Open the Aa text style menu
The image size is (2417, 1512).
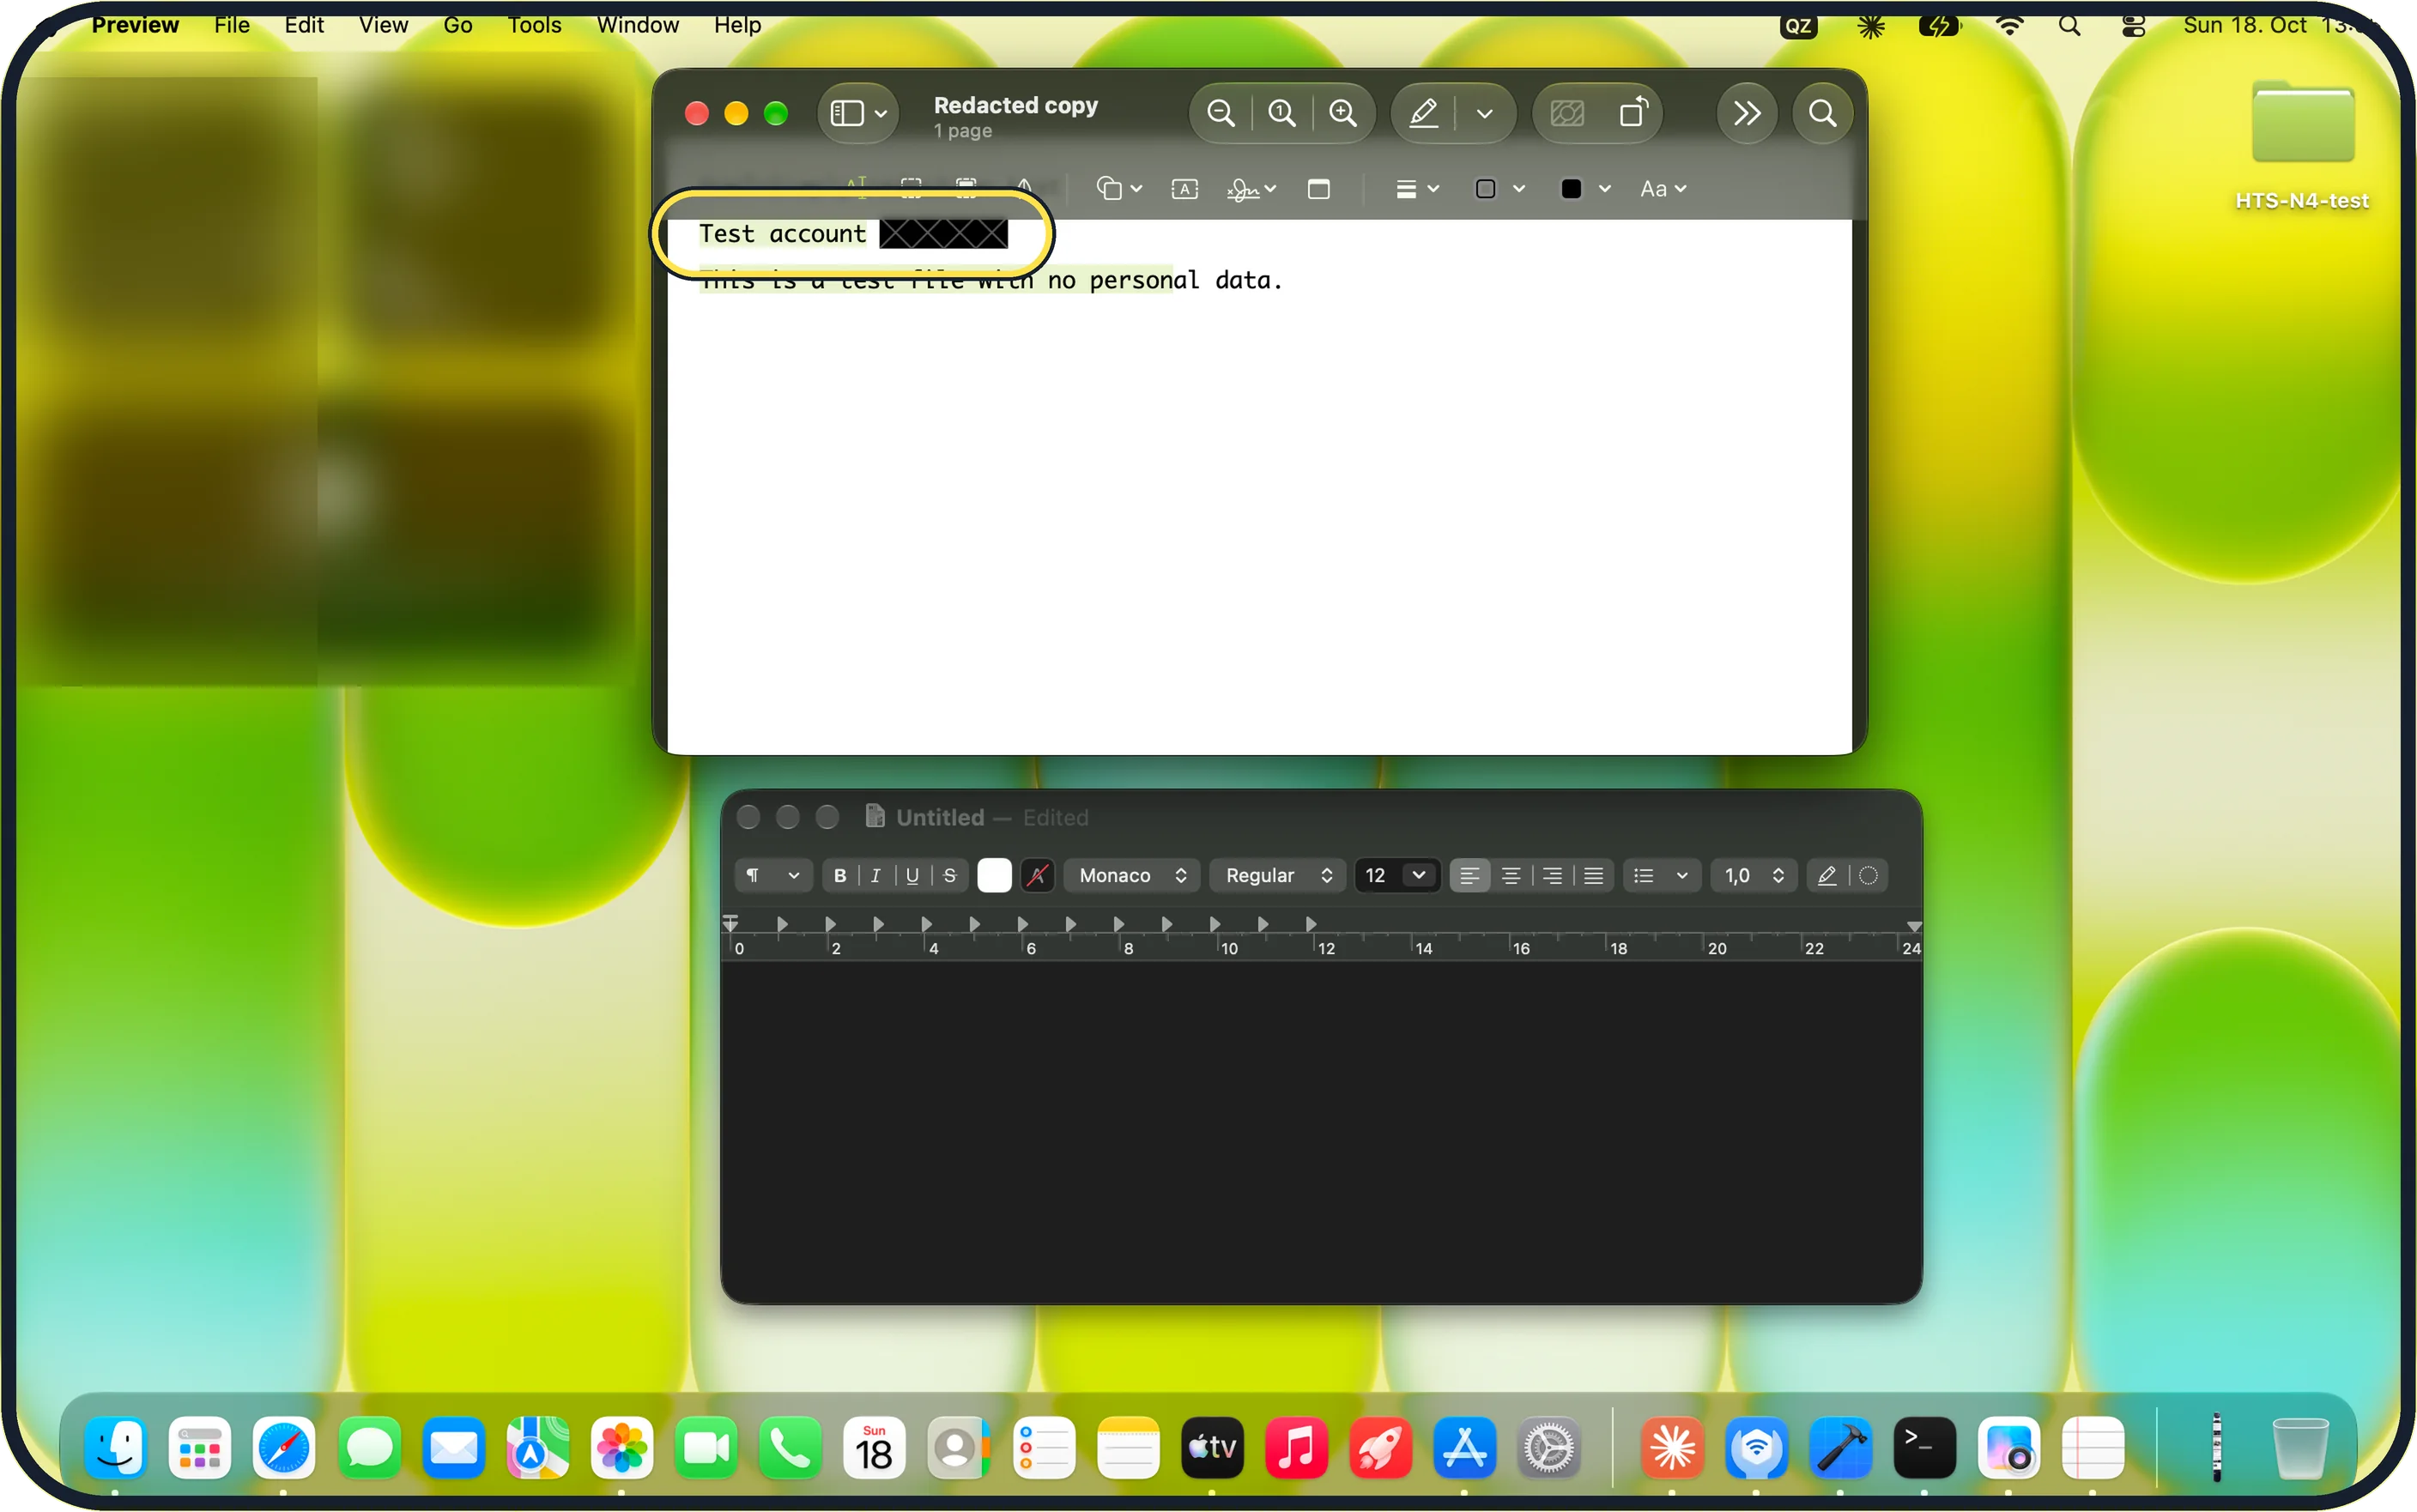point(1662,189)
